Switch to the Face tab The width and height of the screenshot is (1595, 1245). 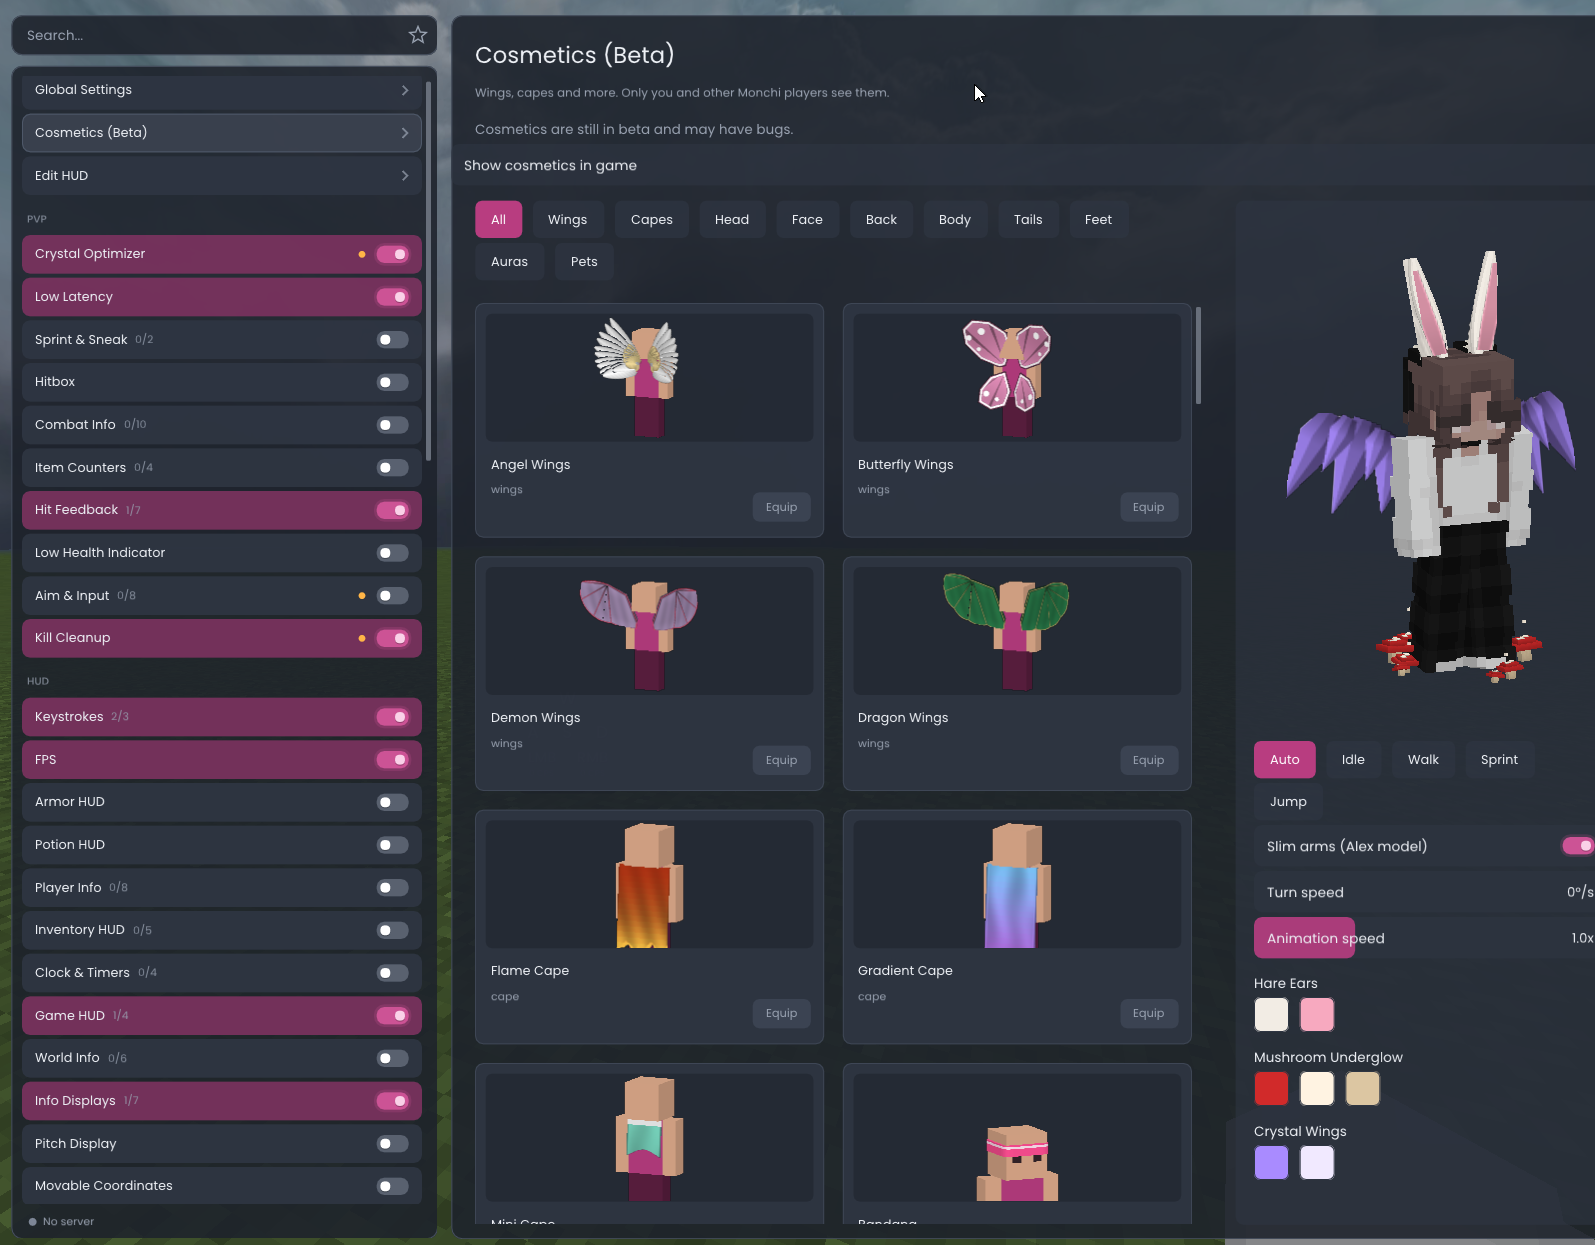pyautogui.click(x=807, y=220)
